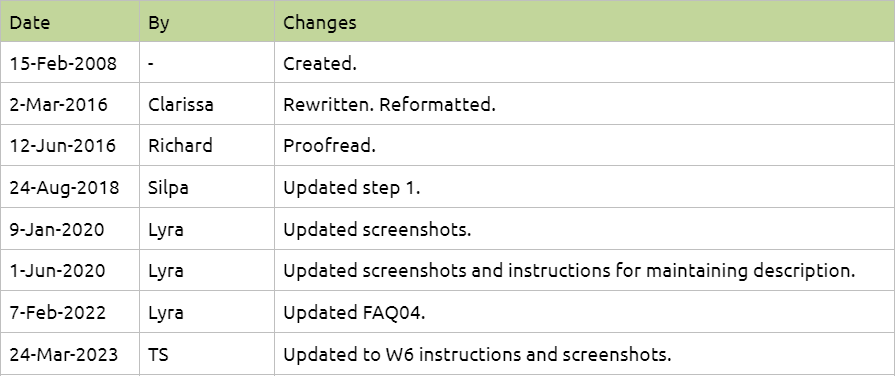Select the 15-Feb-2008 date cell

[x=70, y=63]
